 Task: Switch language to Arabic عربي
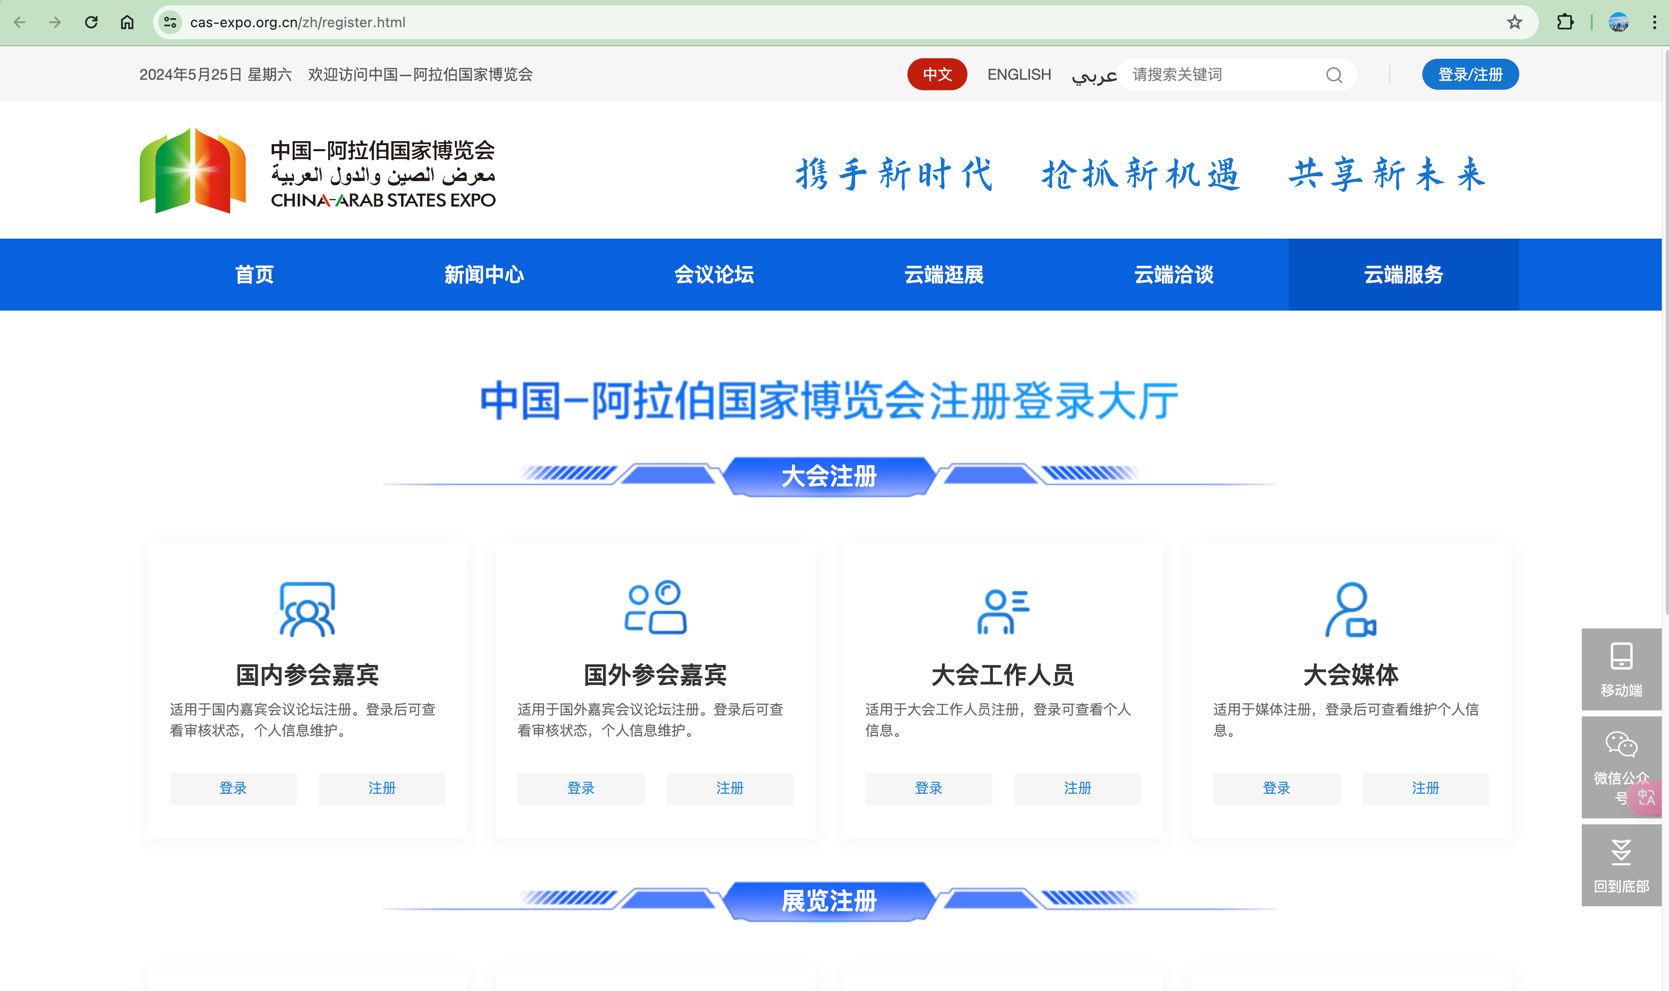[x=1093, y=75]
